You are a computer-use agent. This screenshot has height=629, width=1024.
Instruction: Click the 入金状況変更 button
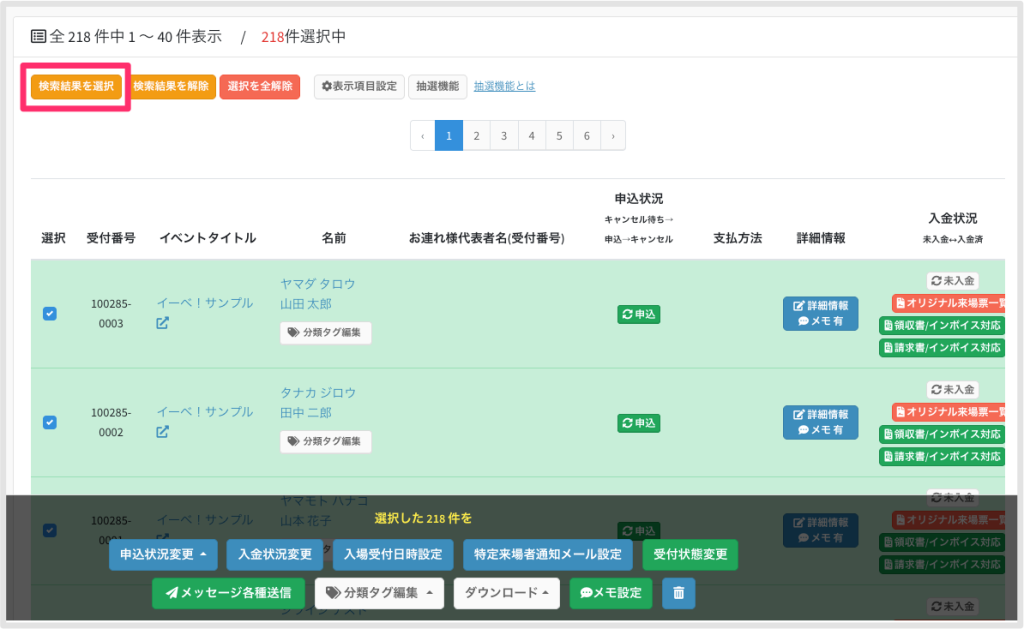point(275,555)
